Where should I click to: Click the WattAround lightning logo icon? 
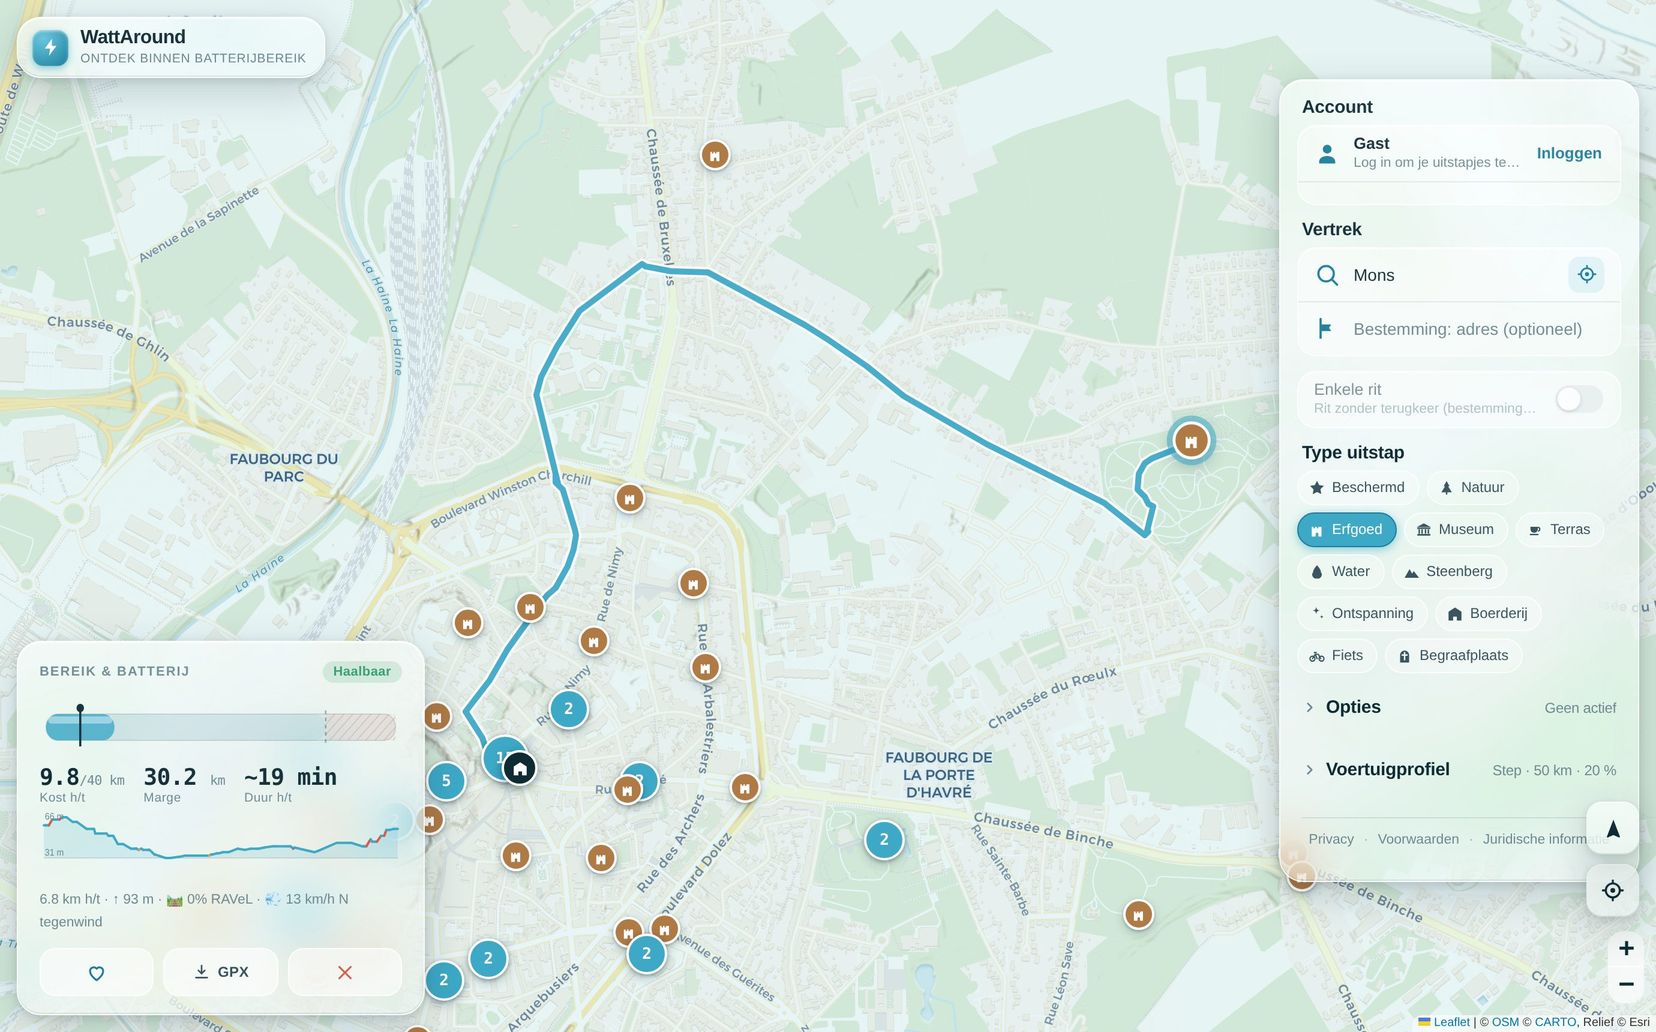[50, 47]
